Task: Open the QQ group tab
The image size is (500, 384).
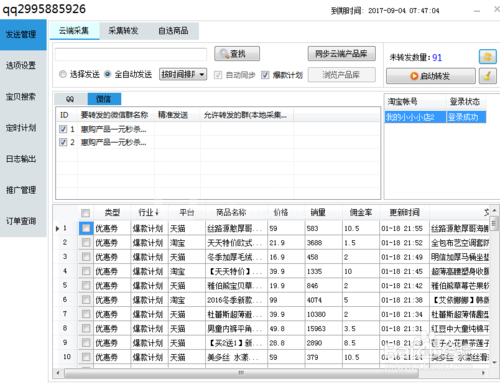Action: 70,99
